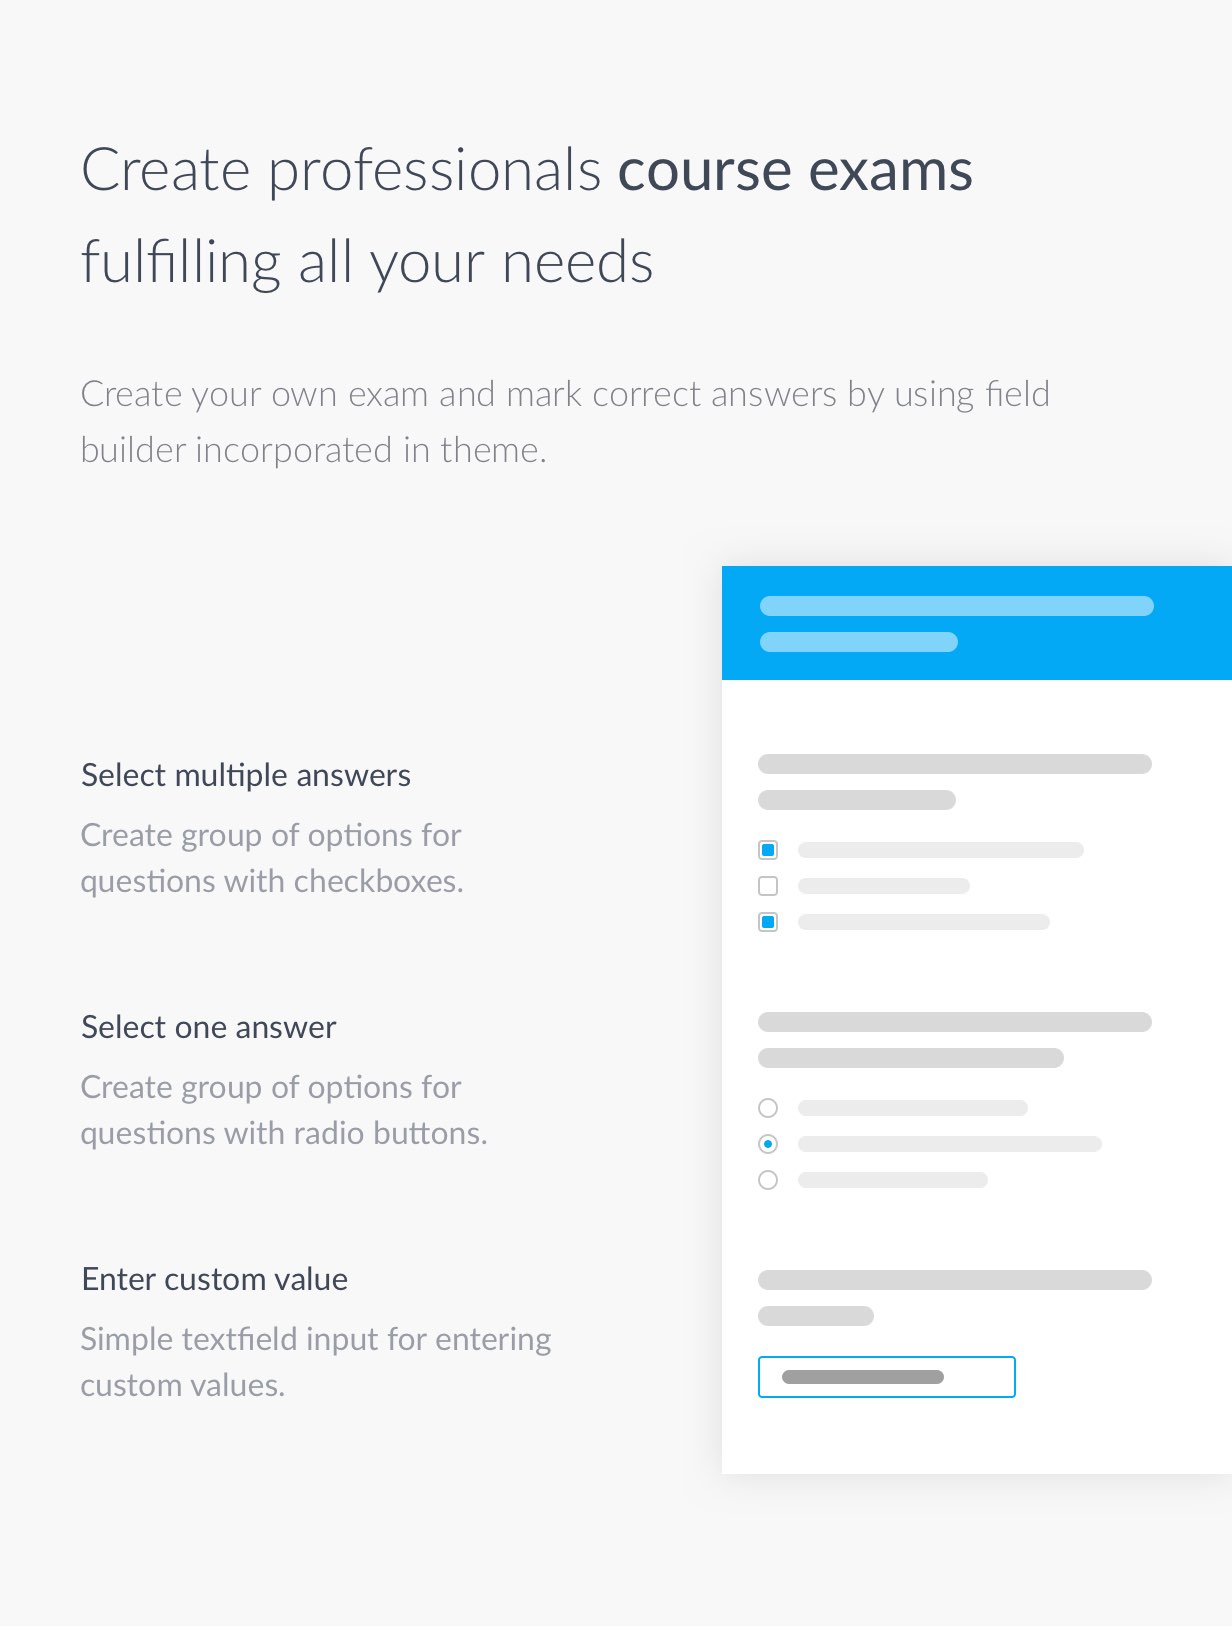Screen dimensions: 1232x1626
Task: Click the blue-outlined text input field
Action: click(887, 1377)
